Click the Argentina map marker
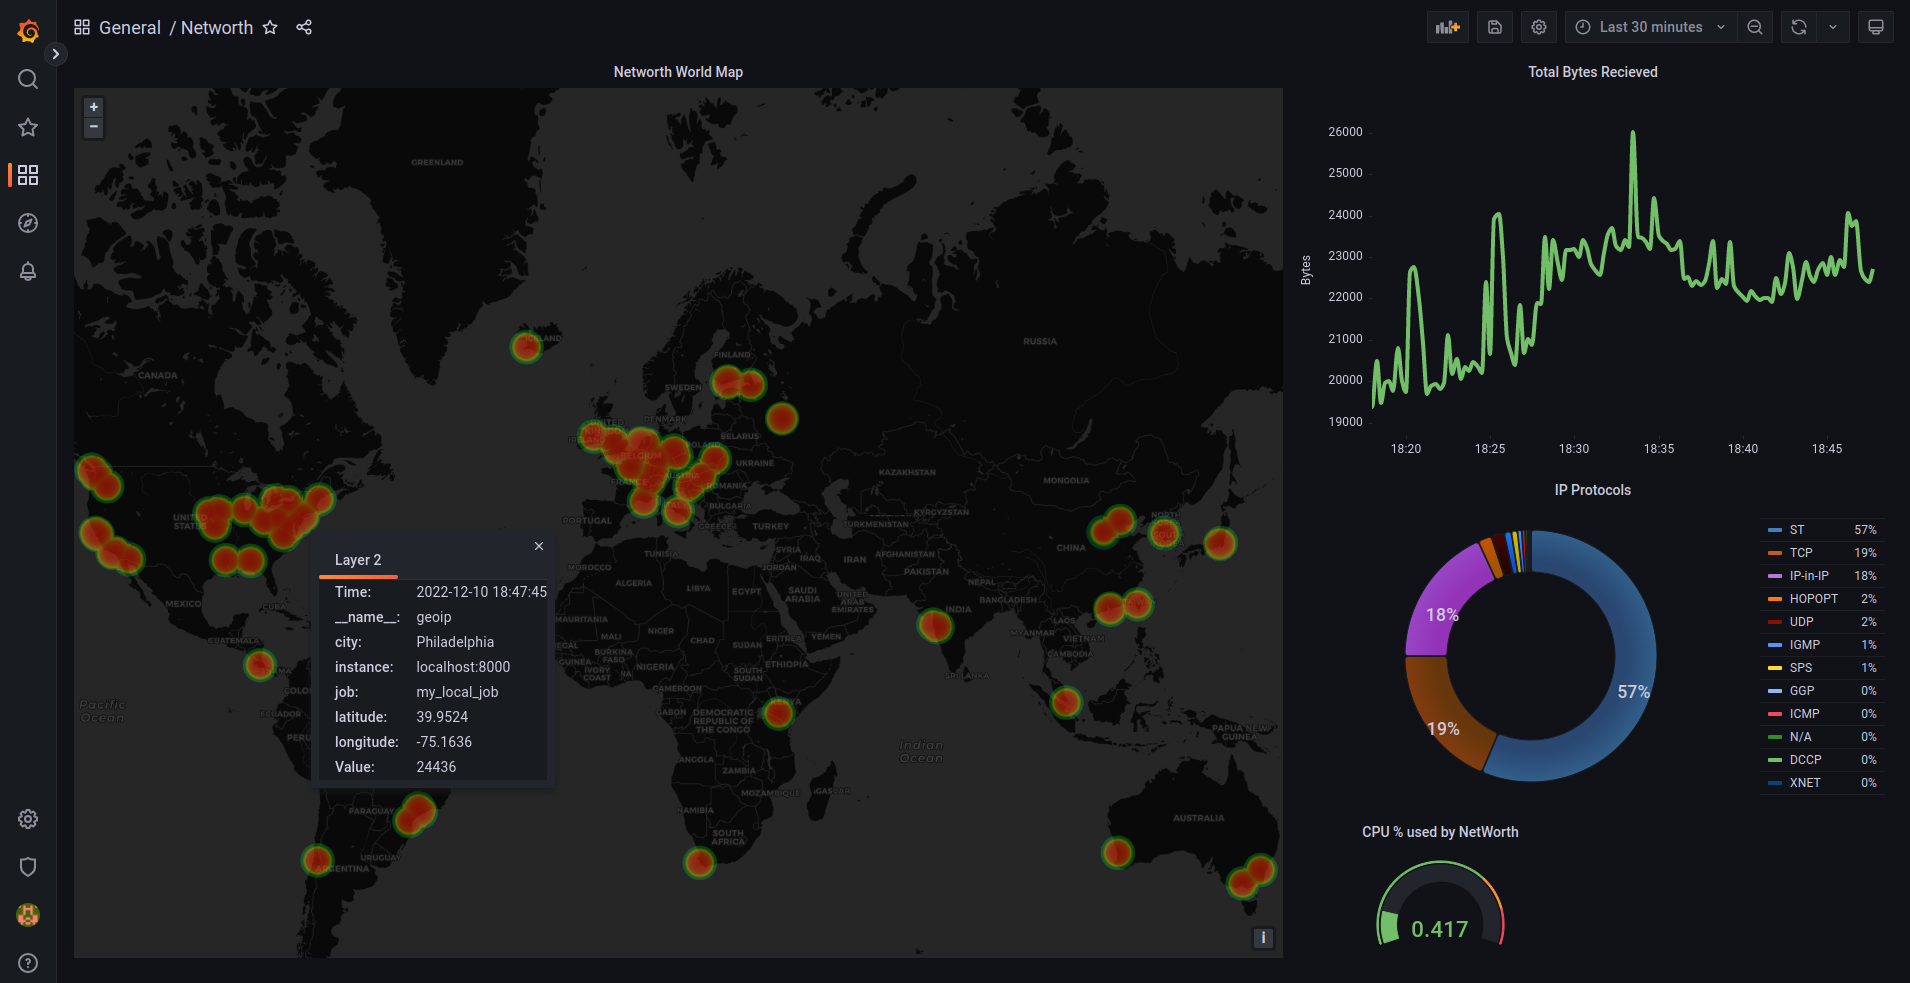This screenshot has height=983, width=1910. tap(317, 859)
